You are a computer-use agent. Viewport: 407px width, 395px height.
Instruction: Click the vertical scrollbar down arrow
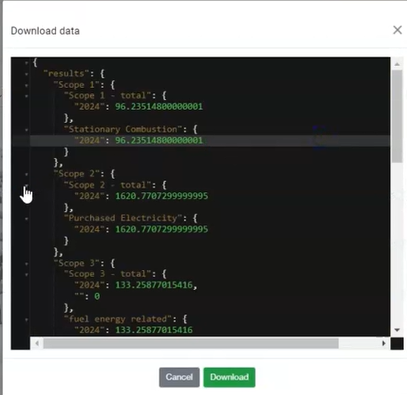click(397, 330)
